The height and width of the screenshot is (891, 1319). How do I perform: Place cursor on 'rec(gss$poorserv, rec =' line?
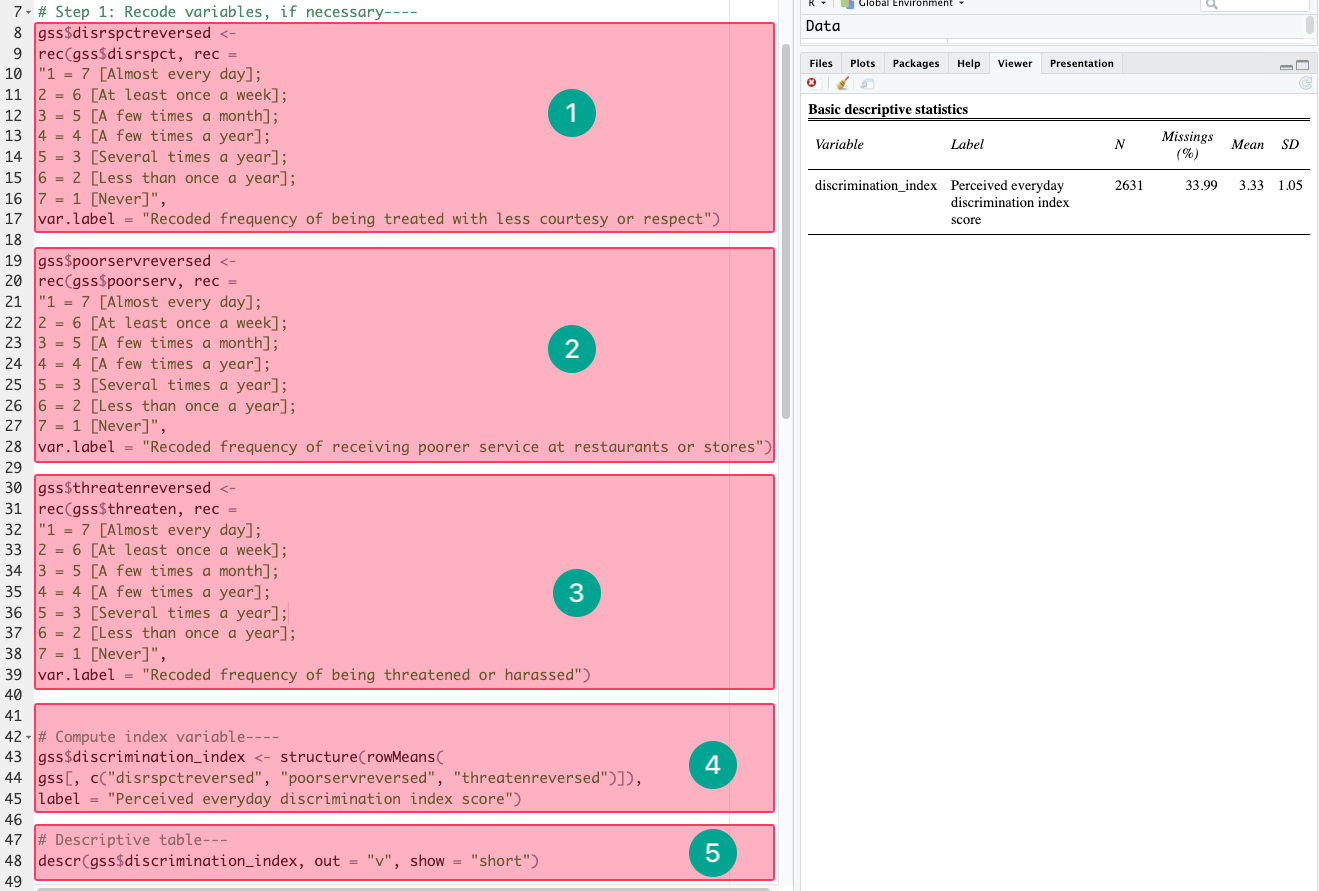click(138, 281)
